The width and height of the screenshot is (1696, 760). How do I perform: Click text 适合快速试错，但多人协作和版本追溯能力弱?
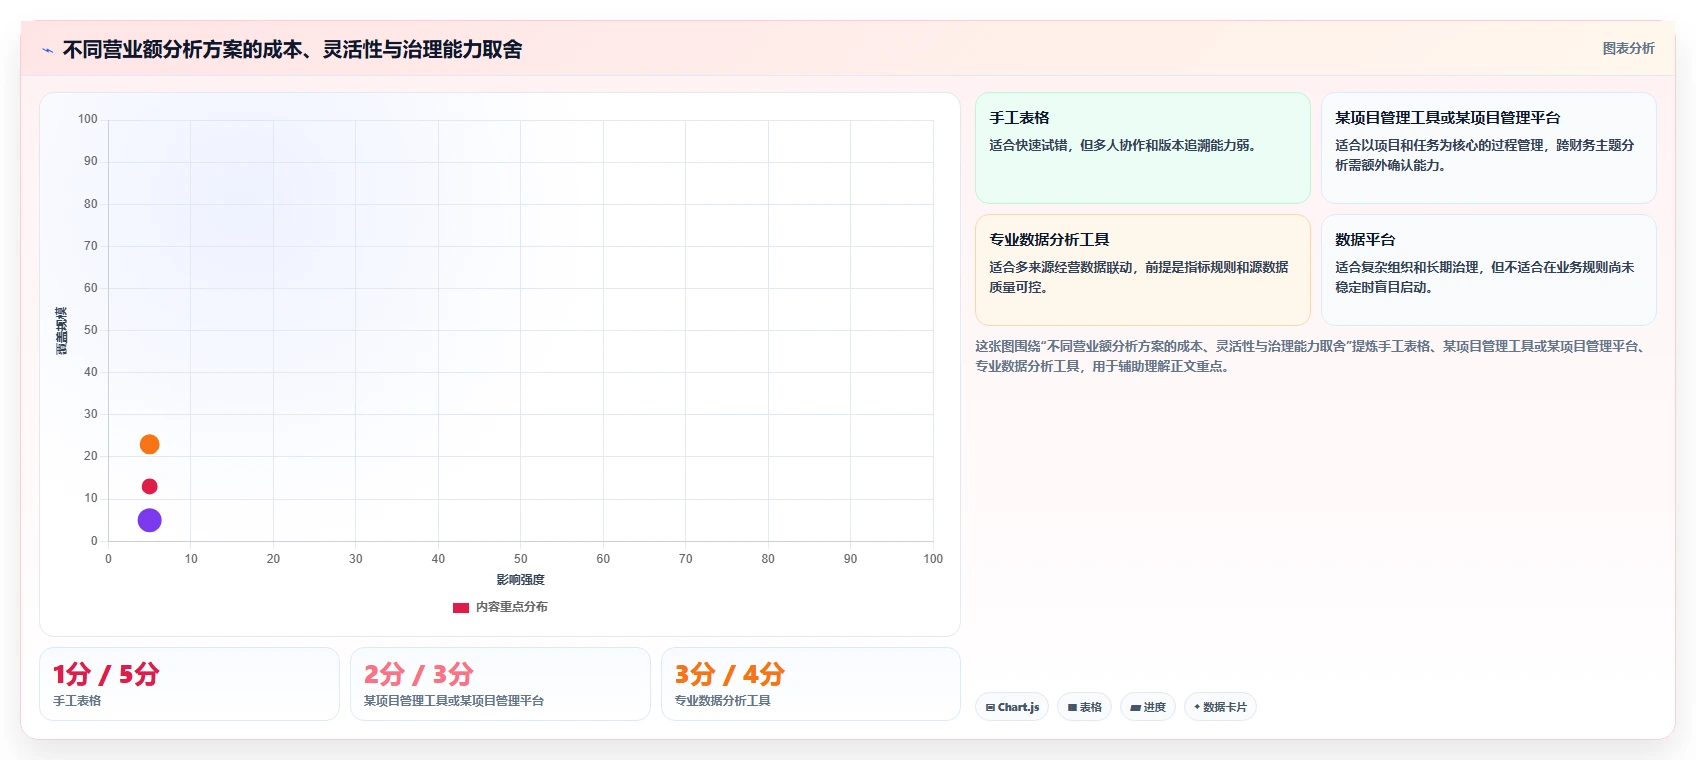click(1122, 145)
